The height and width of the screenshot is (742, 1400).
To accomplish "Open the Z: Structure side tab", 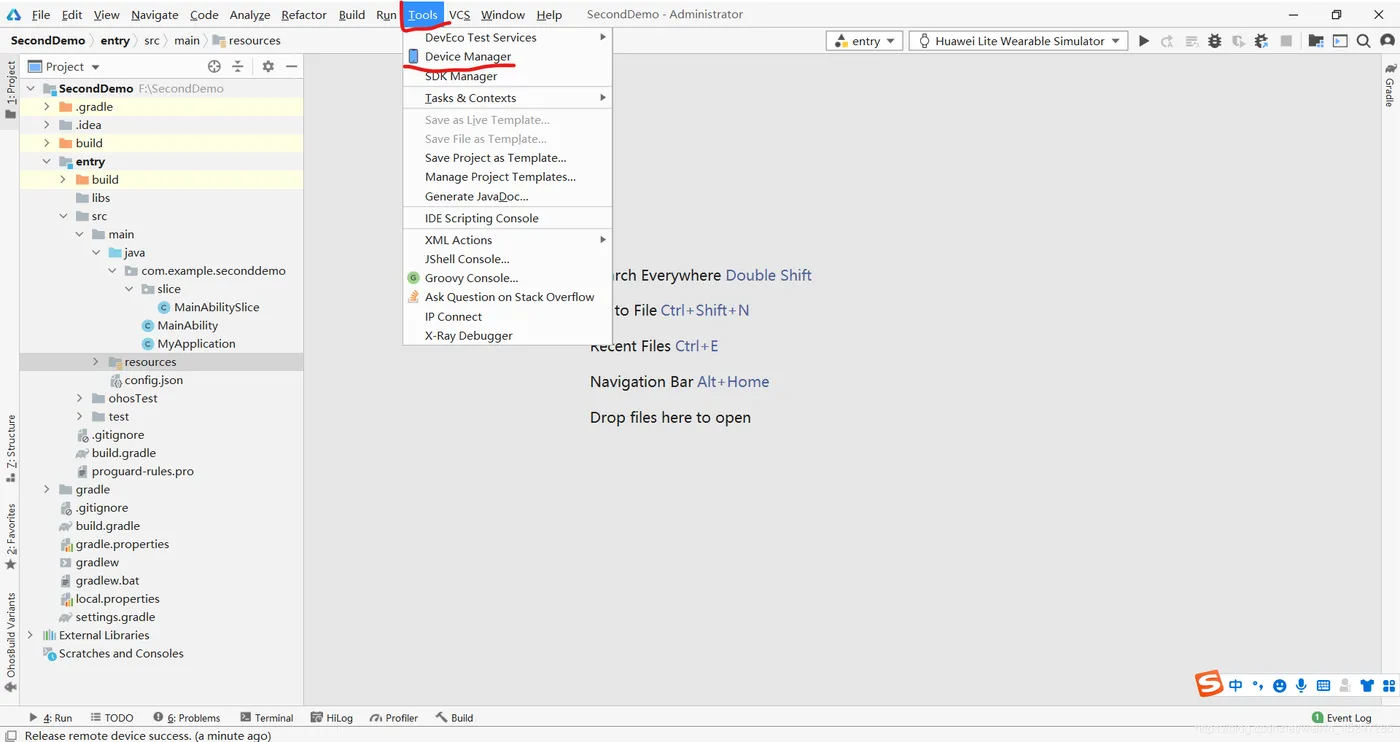I will (x=11, y=448).
